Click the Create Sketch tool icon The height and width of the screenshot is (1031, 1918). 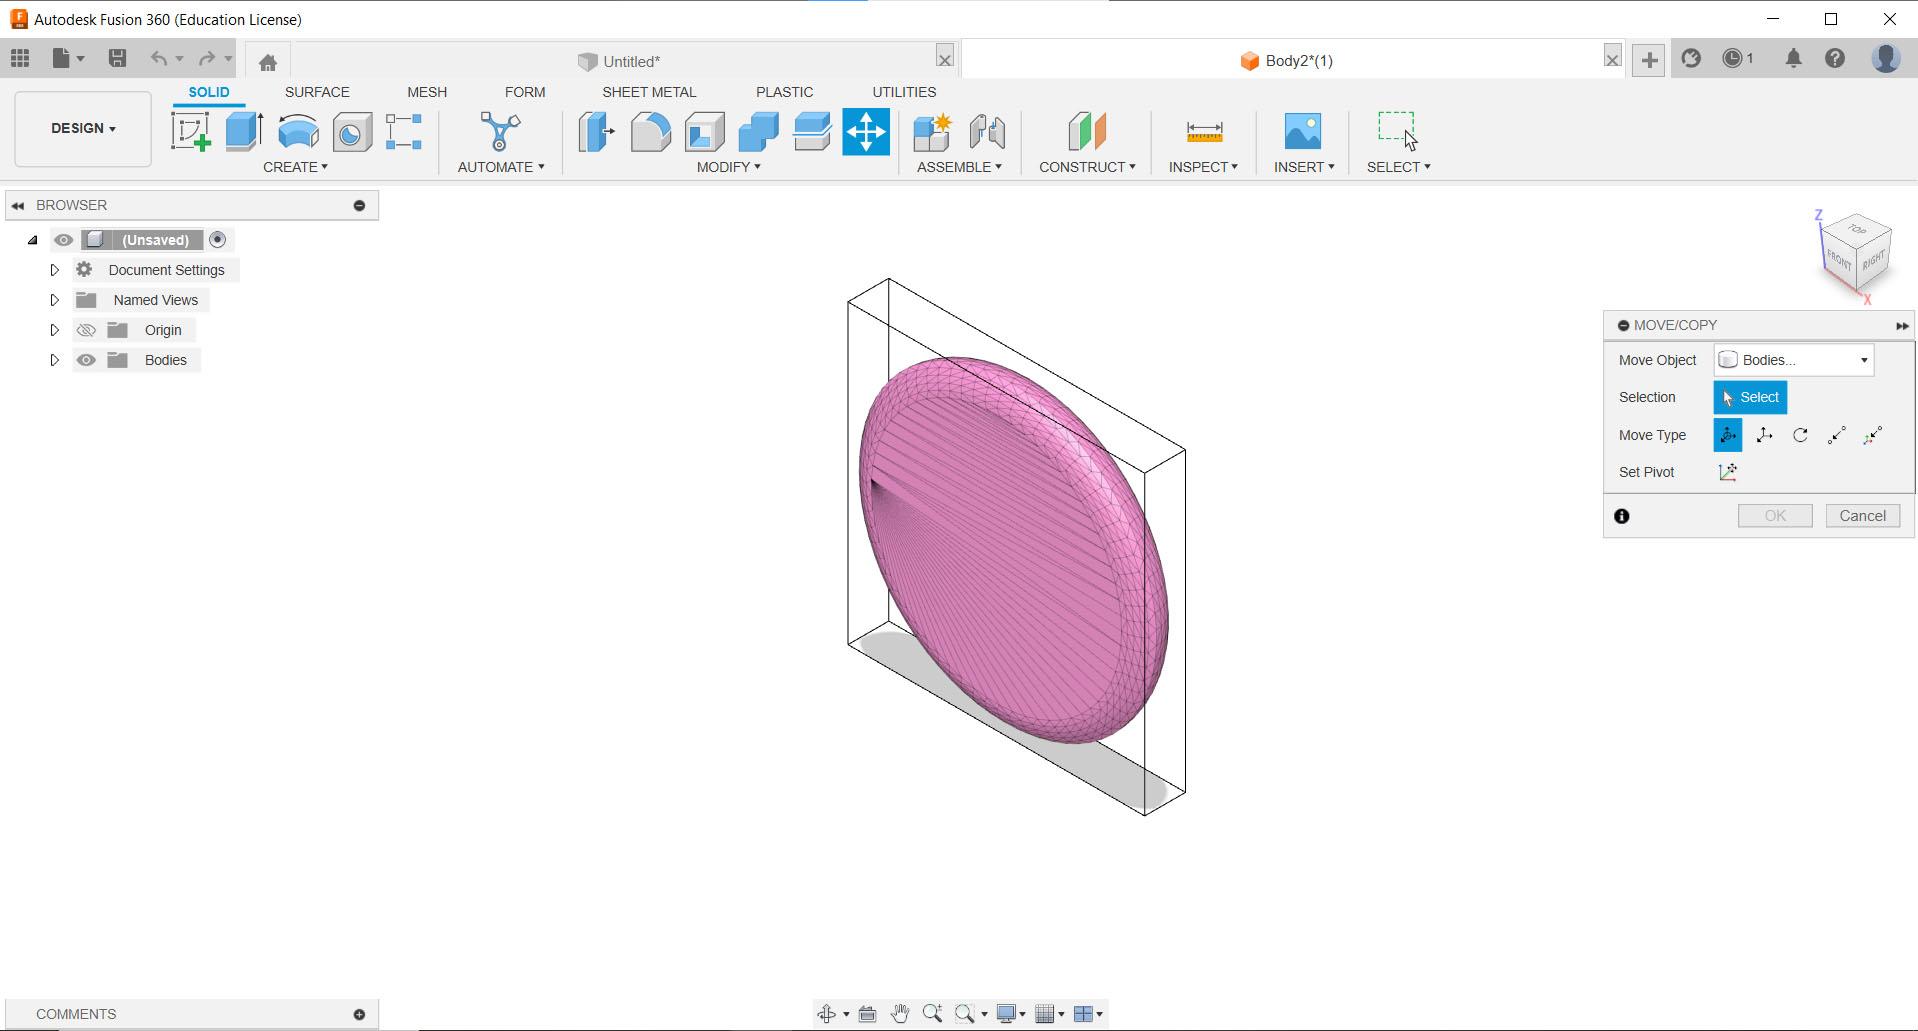(190, 131)
